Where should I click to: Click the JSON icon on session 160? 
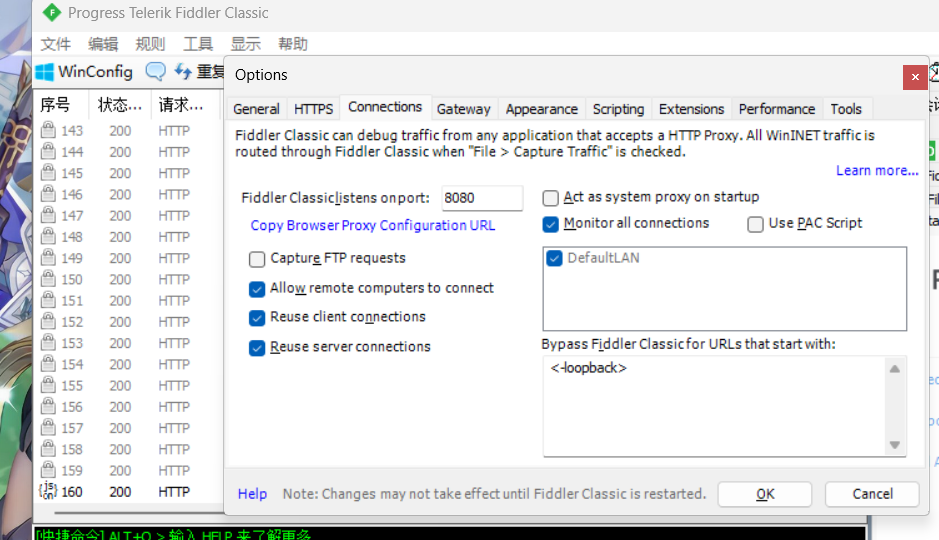(x=48, y=491)
